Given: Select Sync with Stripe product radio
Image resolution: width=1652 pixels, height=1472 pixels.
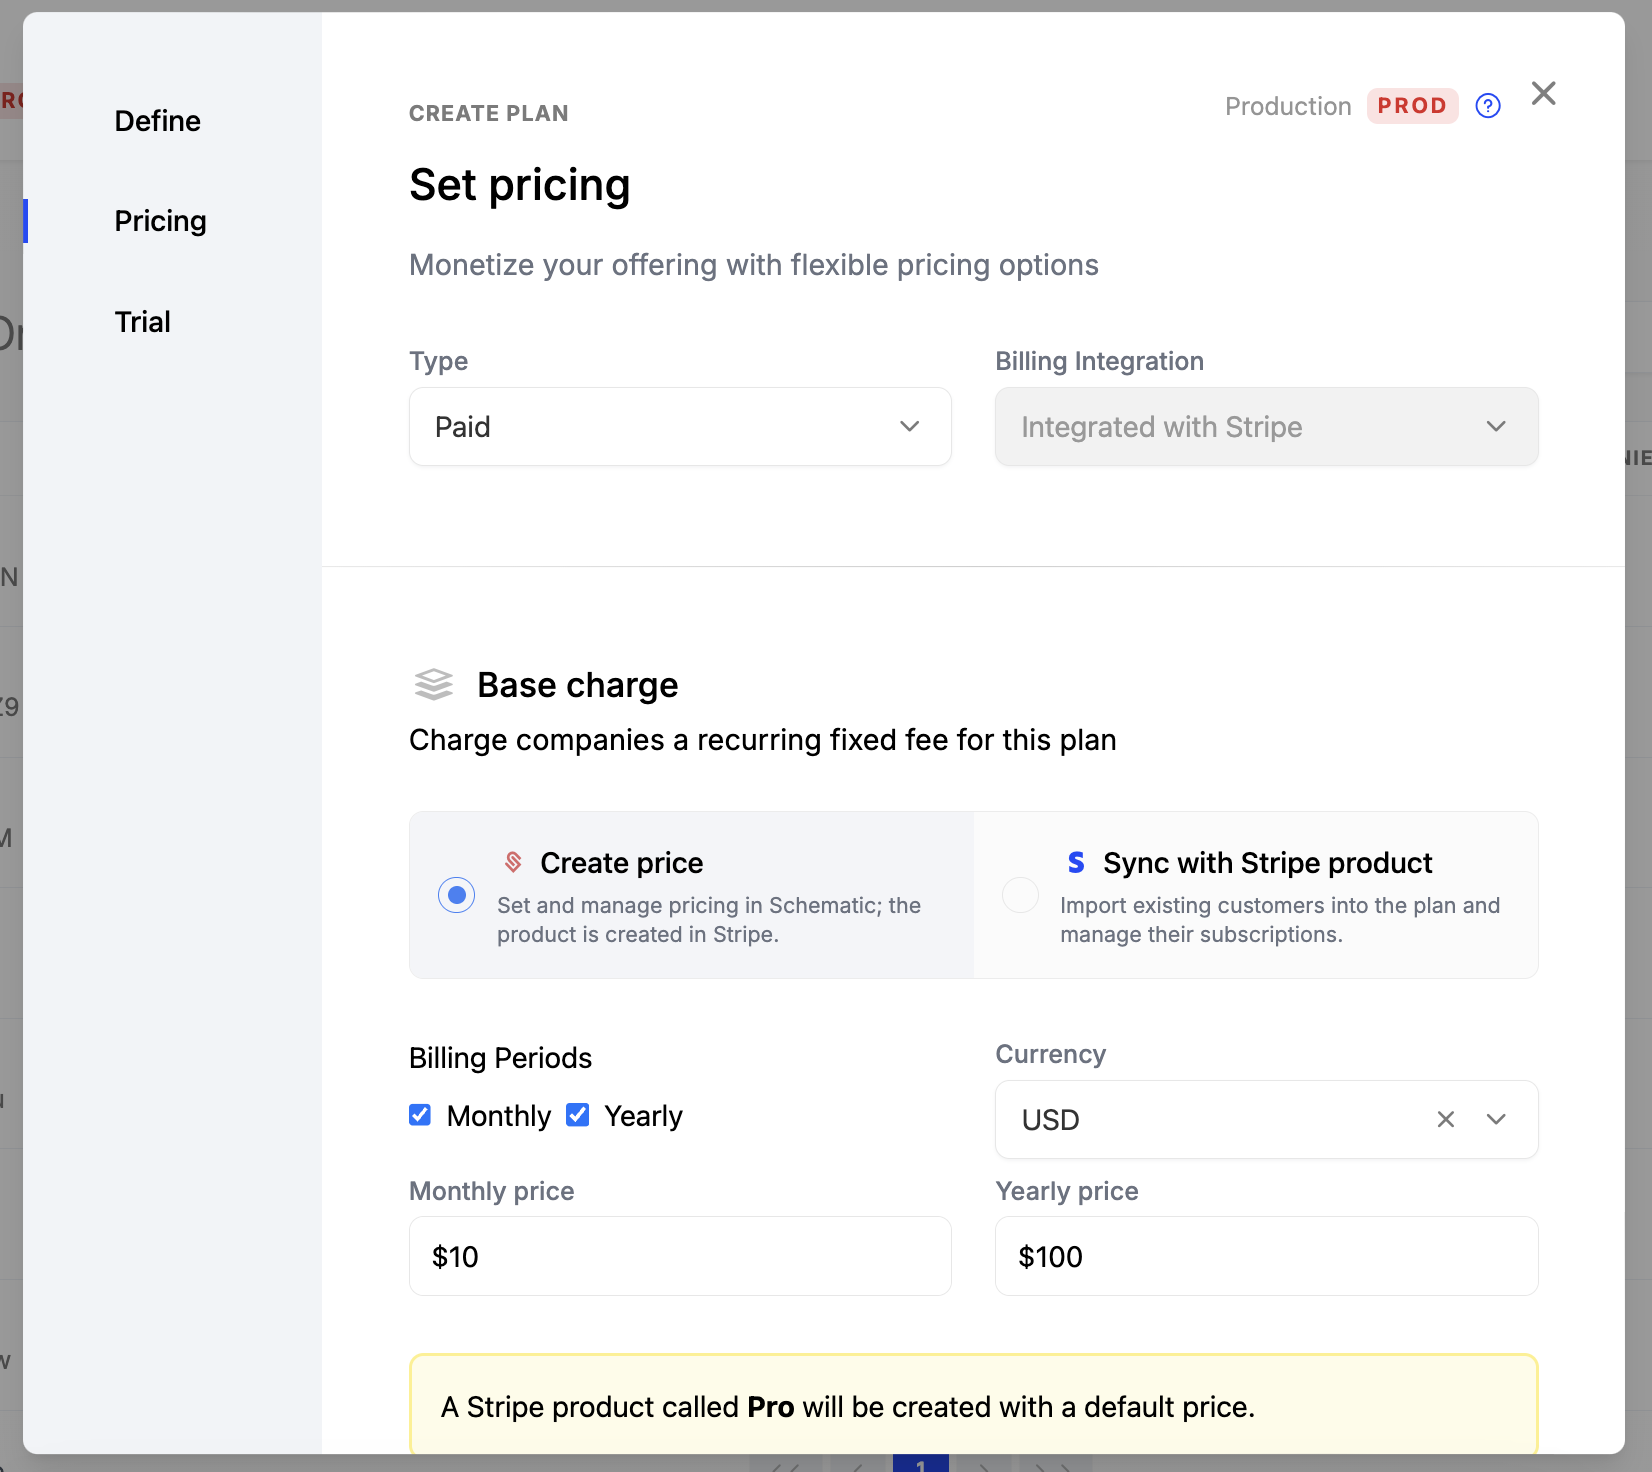Looking at the screenshot, I should pyautogui.click(x=1020, y=895).
